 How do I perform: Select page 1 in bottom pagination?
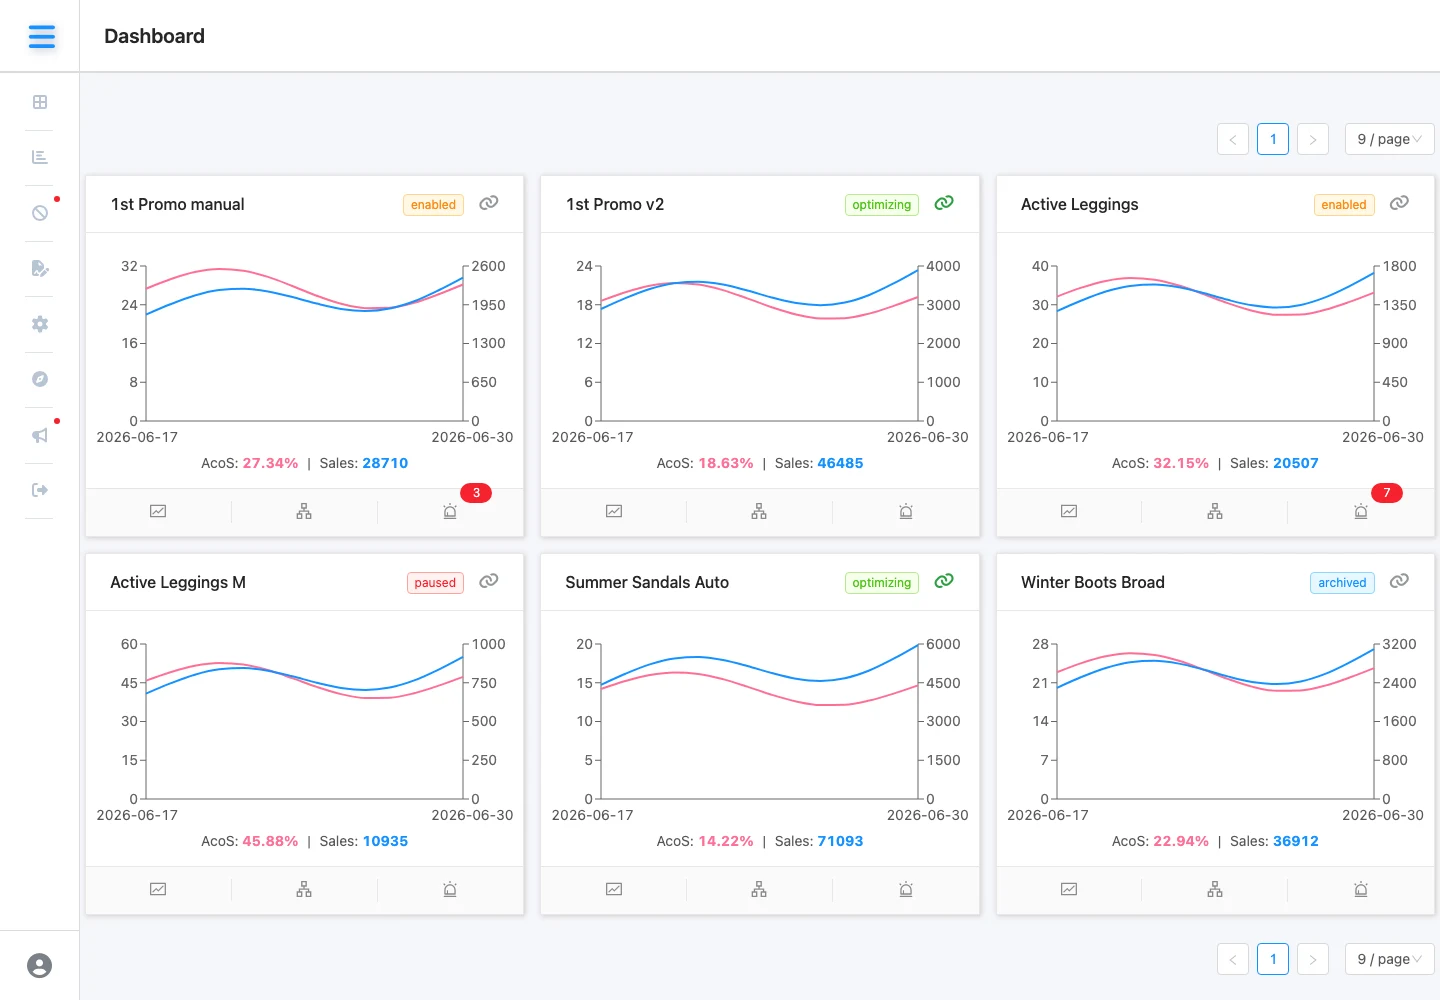pyautogui.click(x=1273, y=959)
